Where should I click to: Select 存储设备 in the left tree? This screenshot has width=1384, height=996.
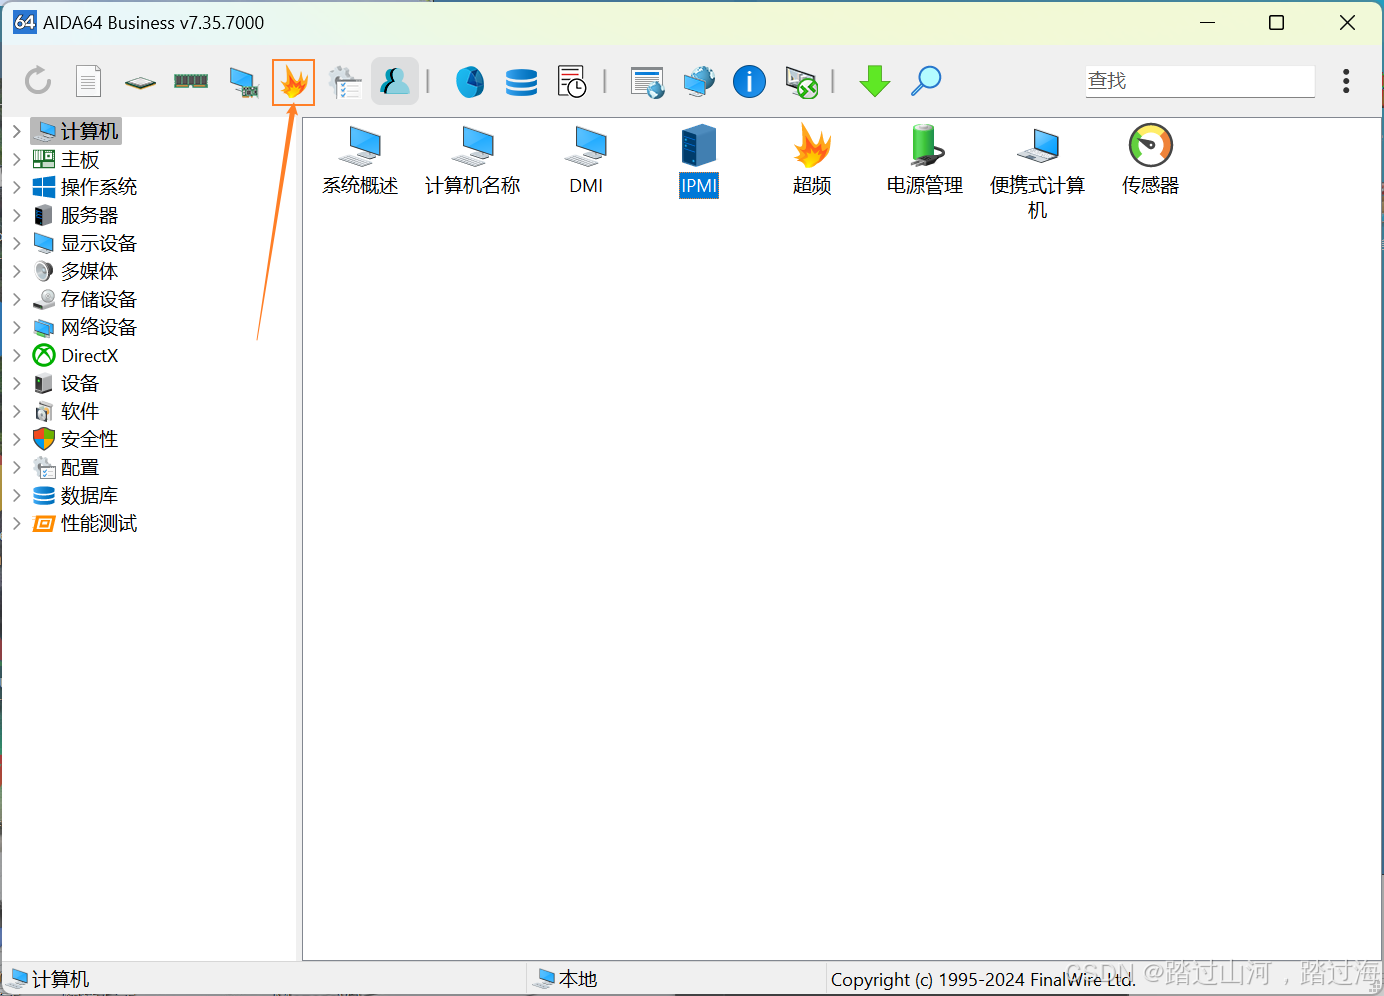click(x=85, y=299)
